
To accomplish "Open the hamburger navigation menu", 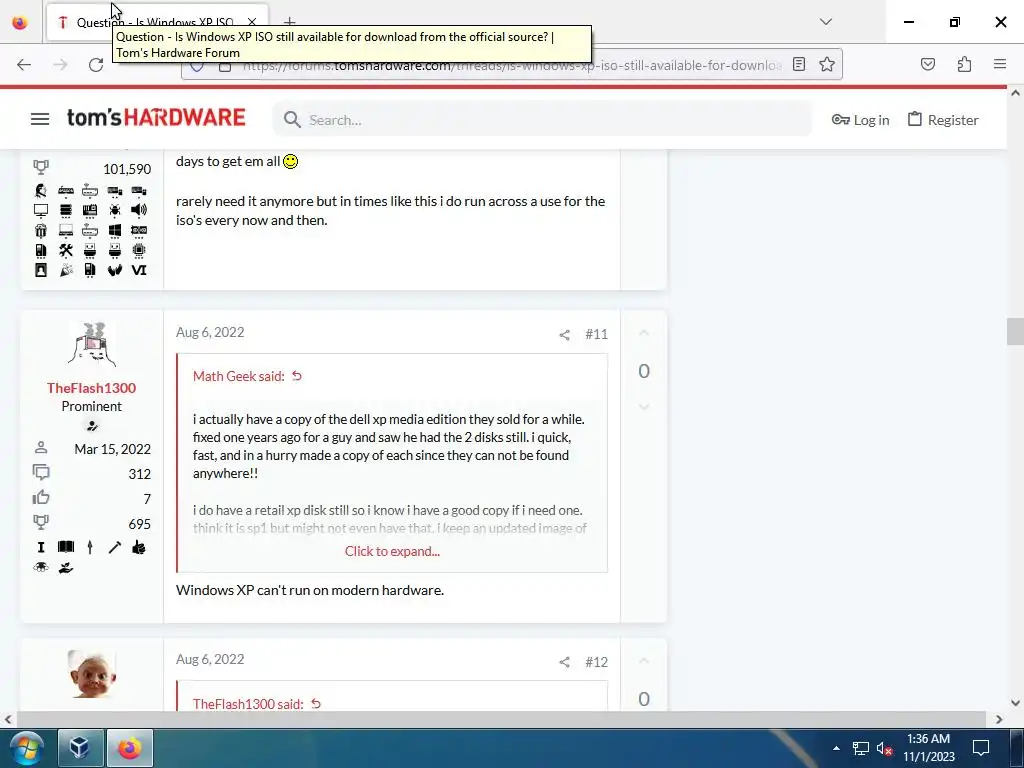I will click(40, 120).
